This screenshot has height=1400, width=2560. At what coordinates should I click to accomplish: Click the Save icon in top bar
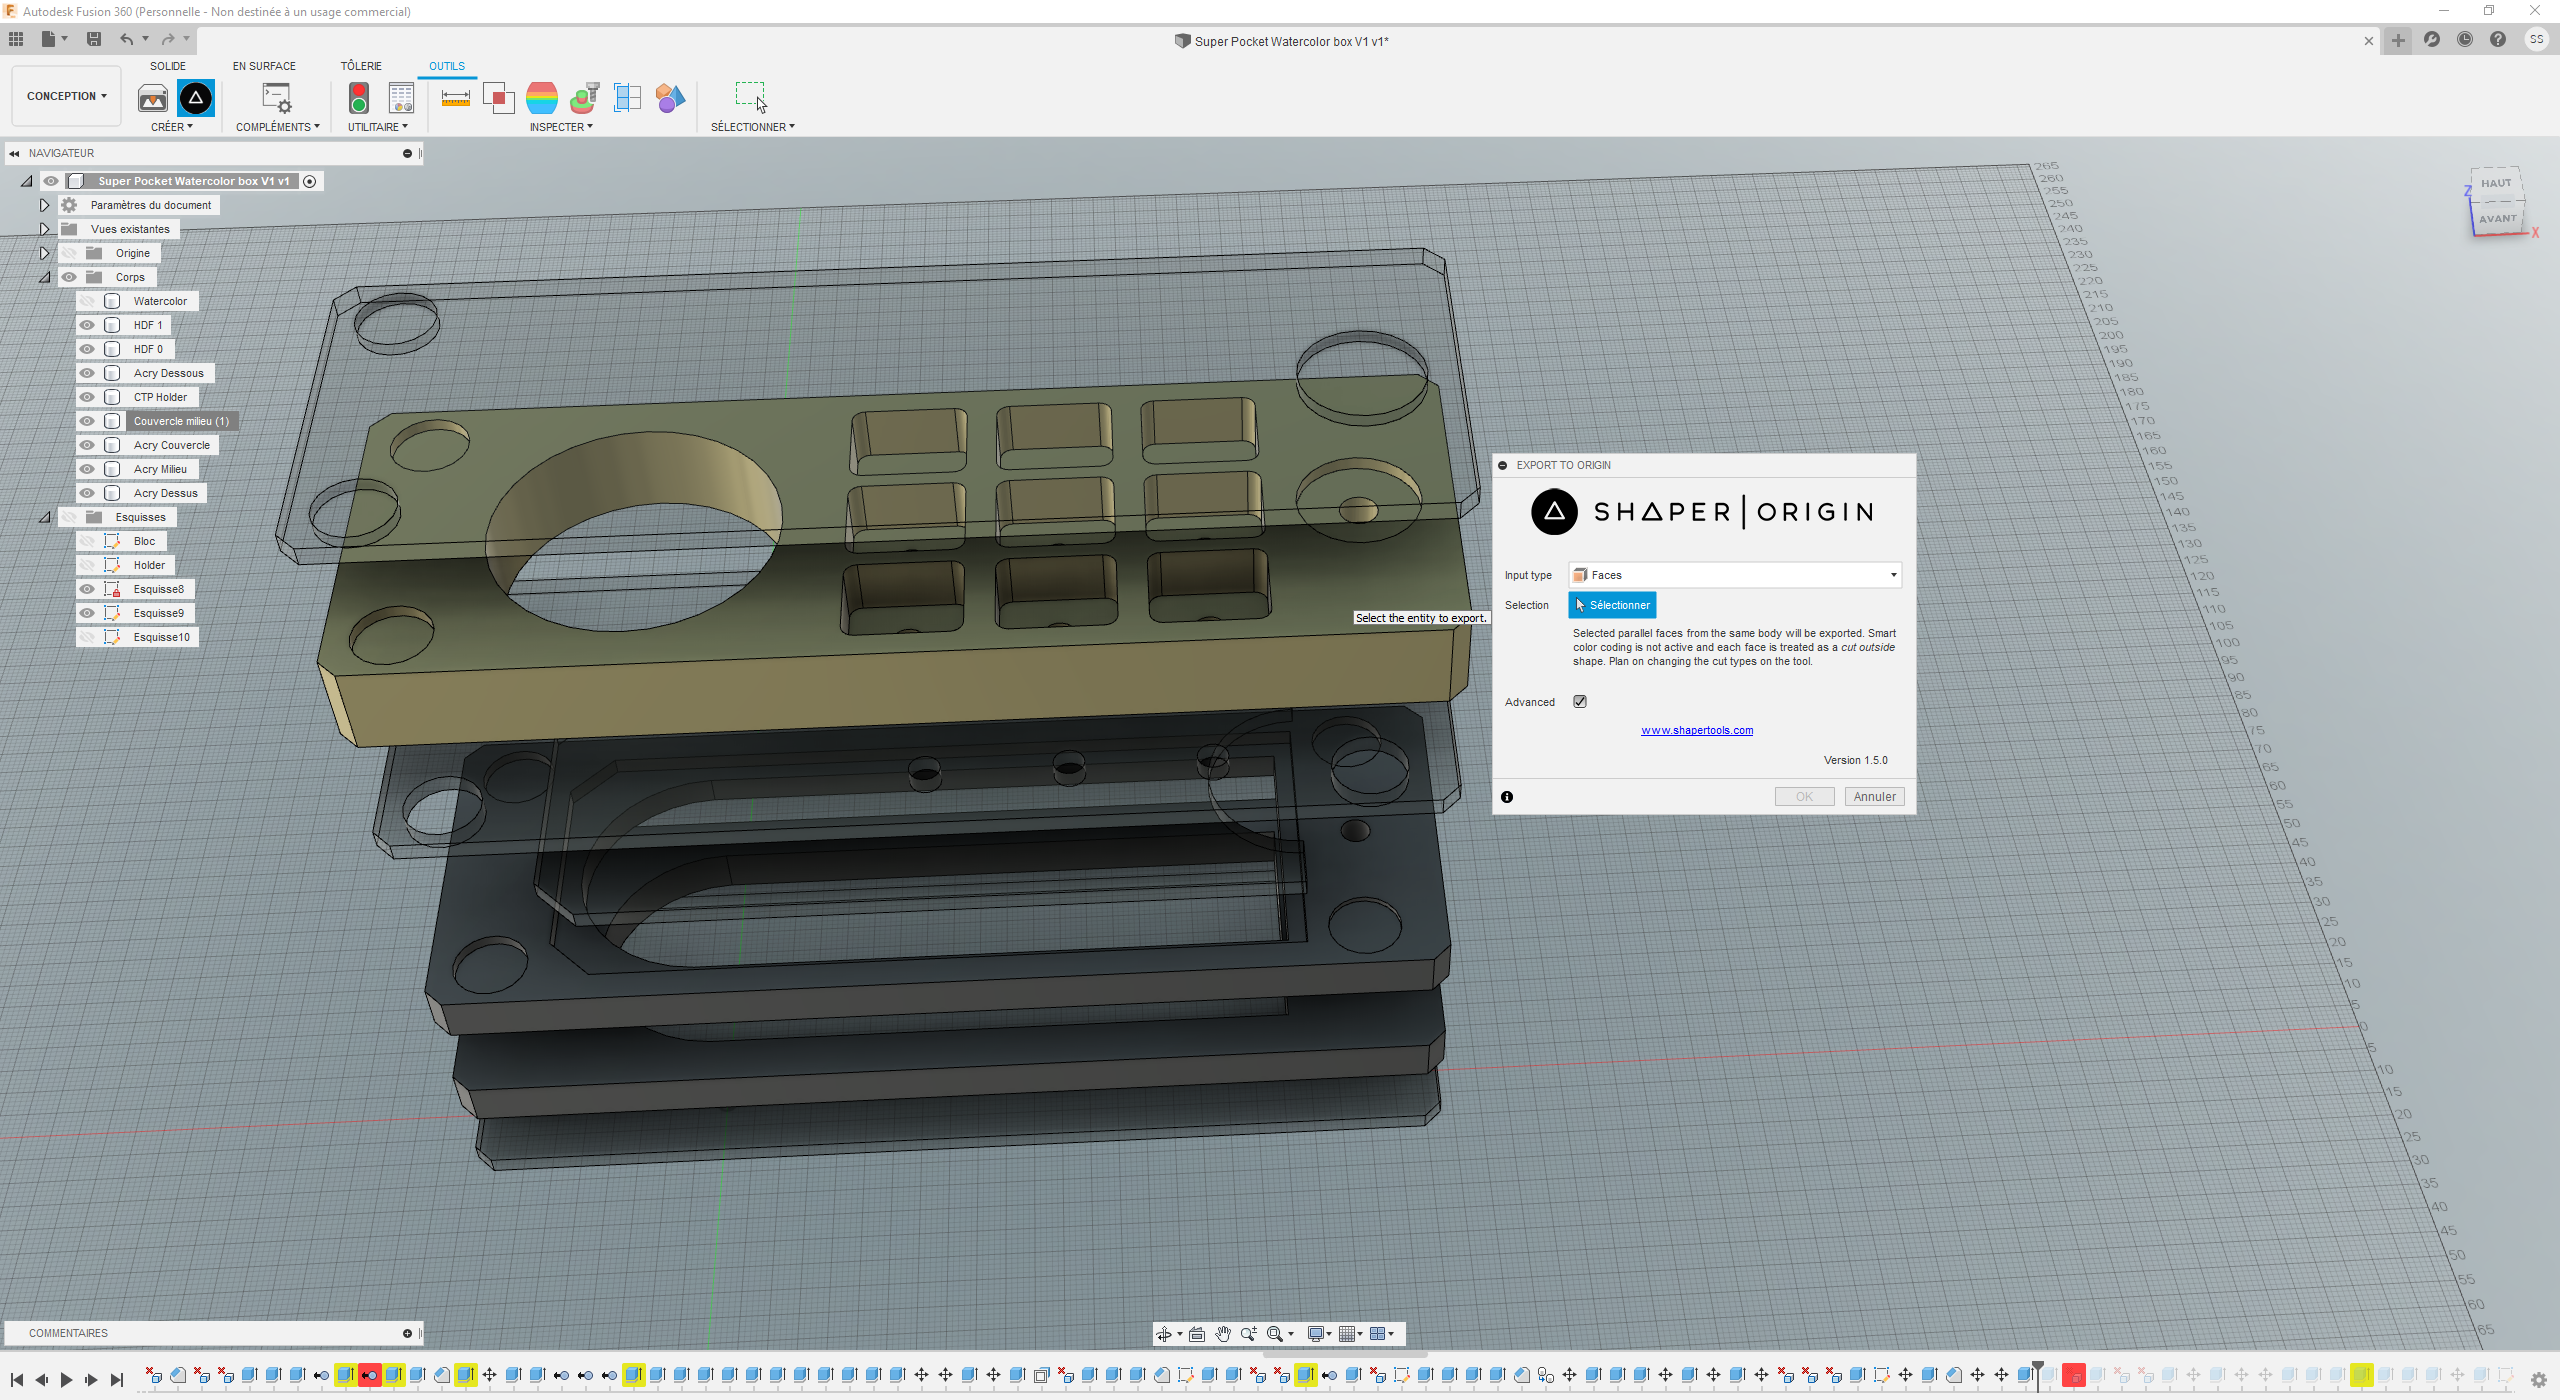pos(94,39)
